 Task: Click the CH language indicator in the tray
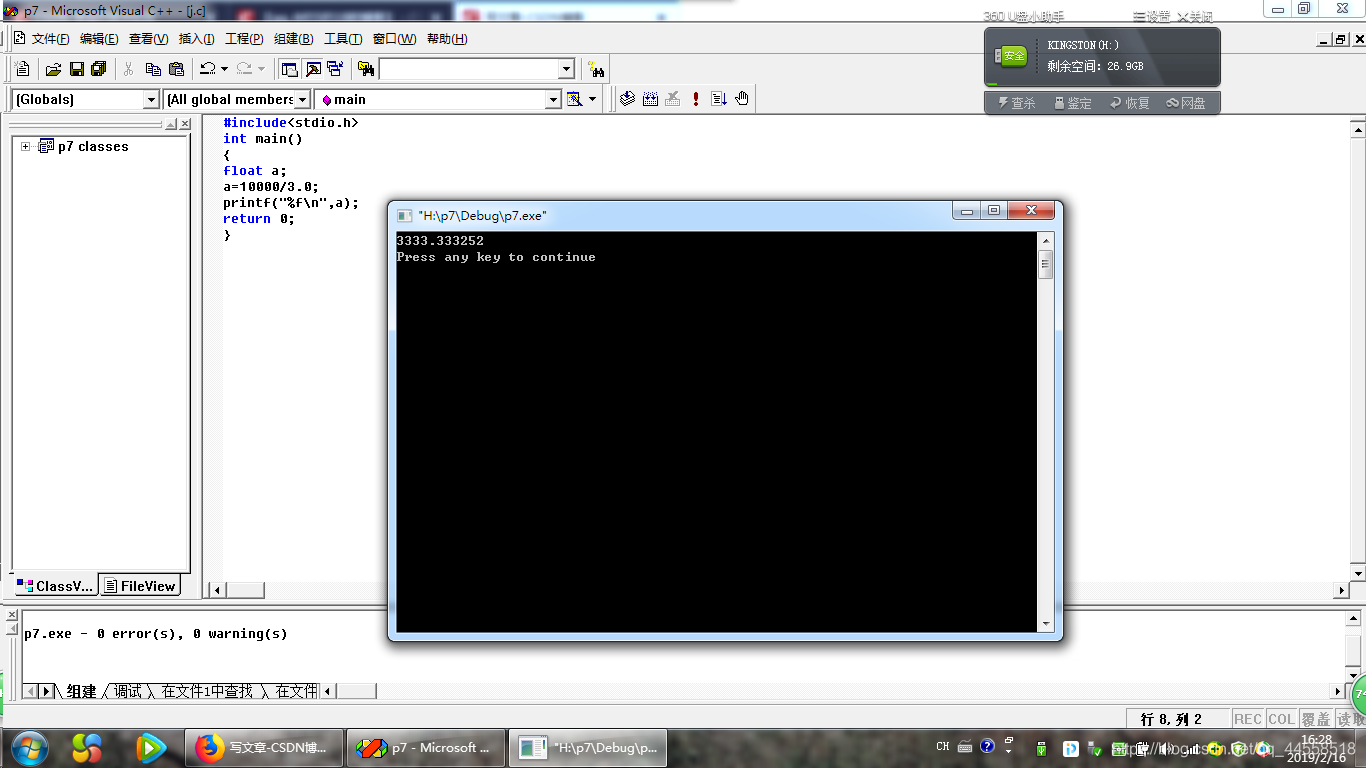943,746
